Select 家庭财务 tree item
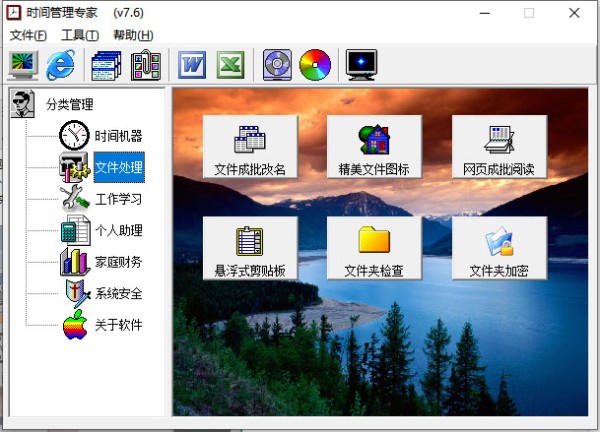This screenshot has width=600, height=432. point(118,262)
